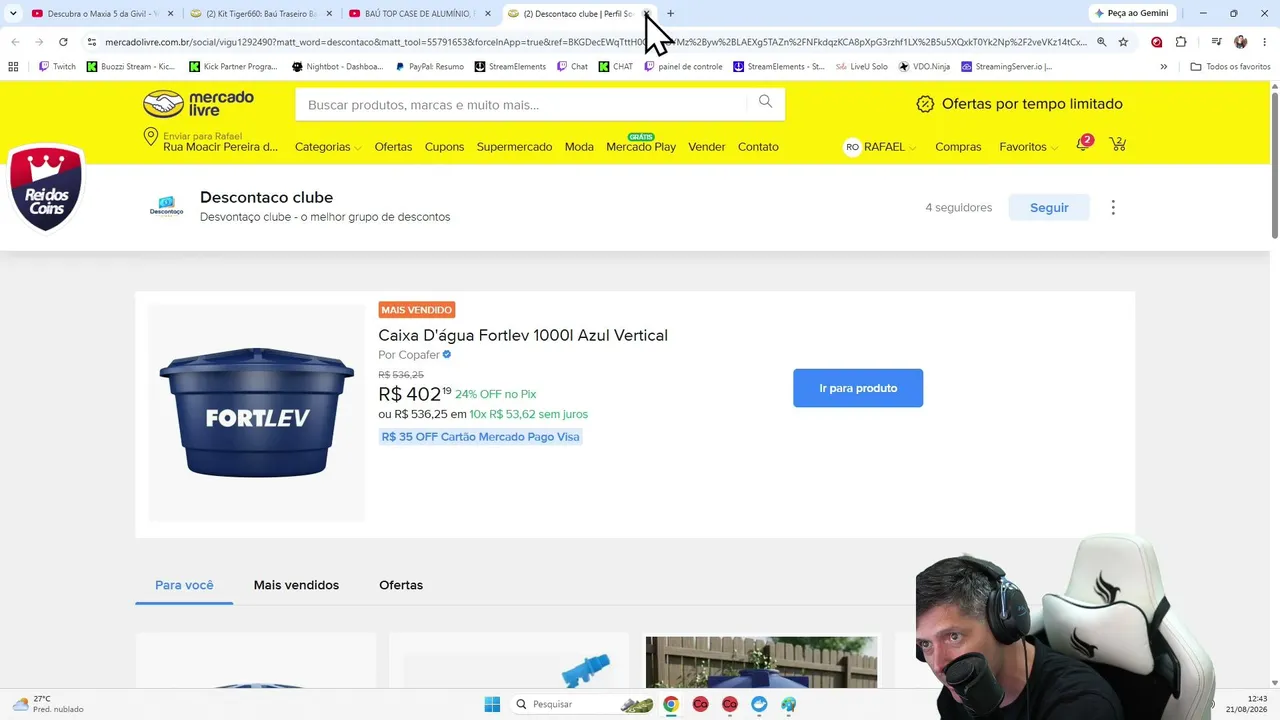Open the Caixa D'água Fortlev product title
The height and width of the screenshot is (720, 1280).
[x=523, y=335]
